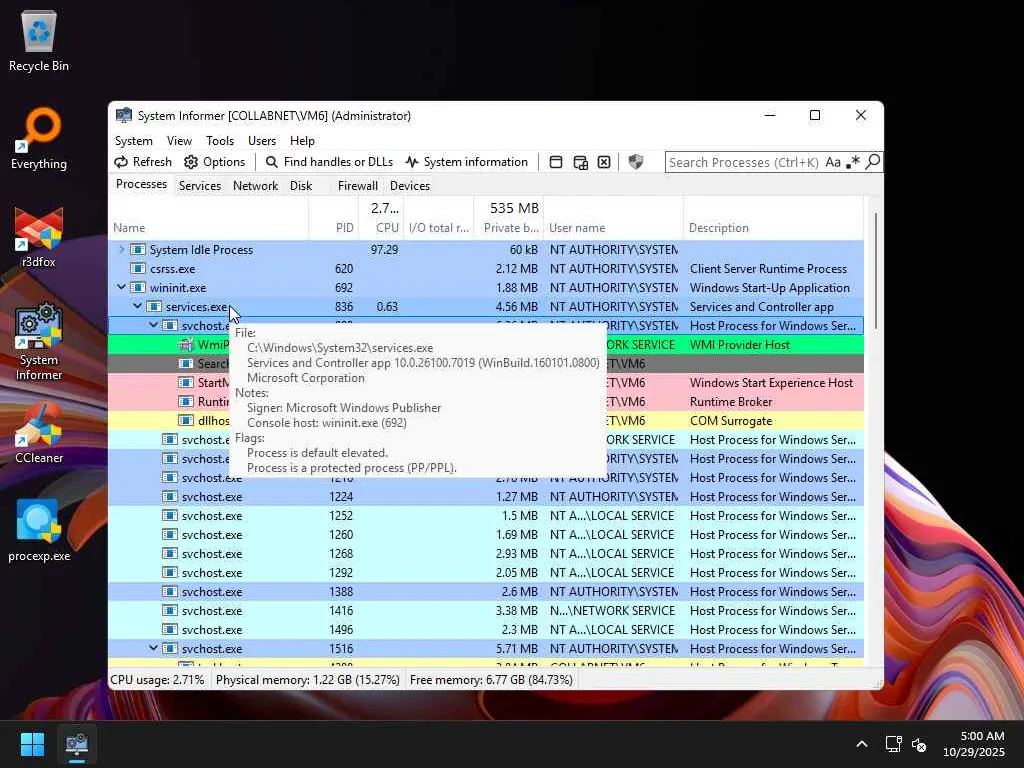The width and height of the screenshot is (1024, 768).
Task: Click the System Informer title bar icon
Action: [x=123, y=116]
